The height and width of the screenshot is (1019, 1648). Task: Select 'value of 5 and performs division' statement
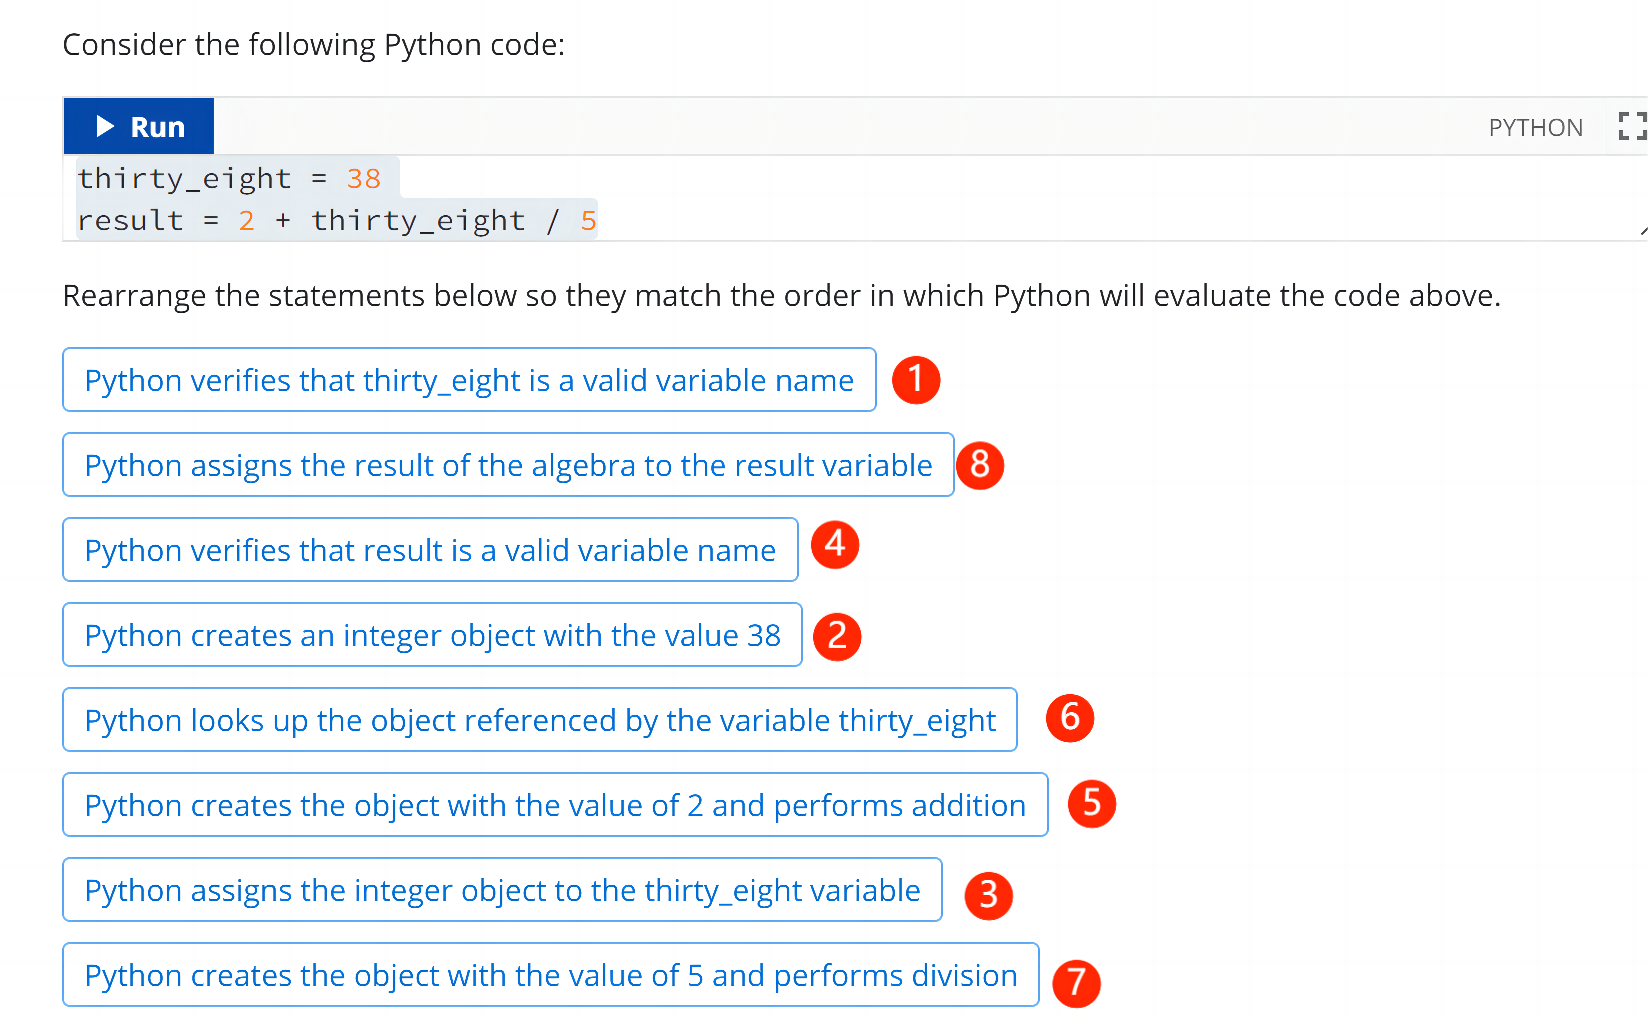pos(551,975)
